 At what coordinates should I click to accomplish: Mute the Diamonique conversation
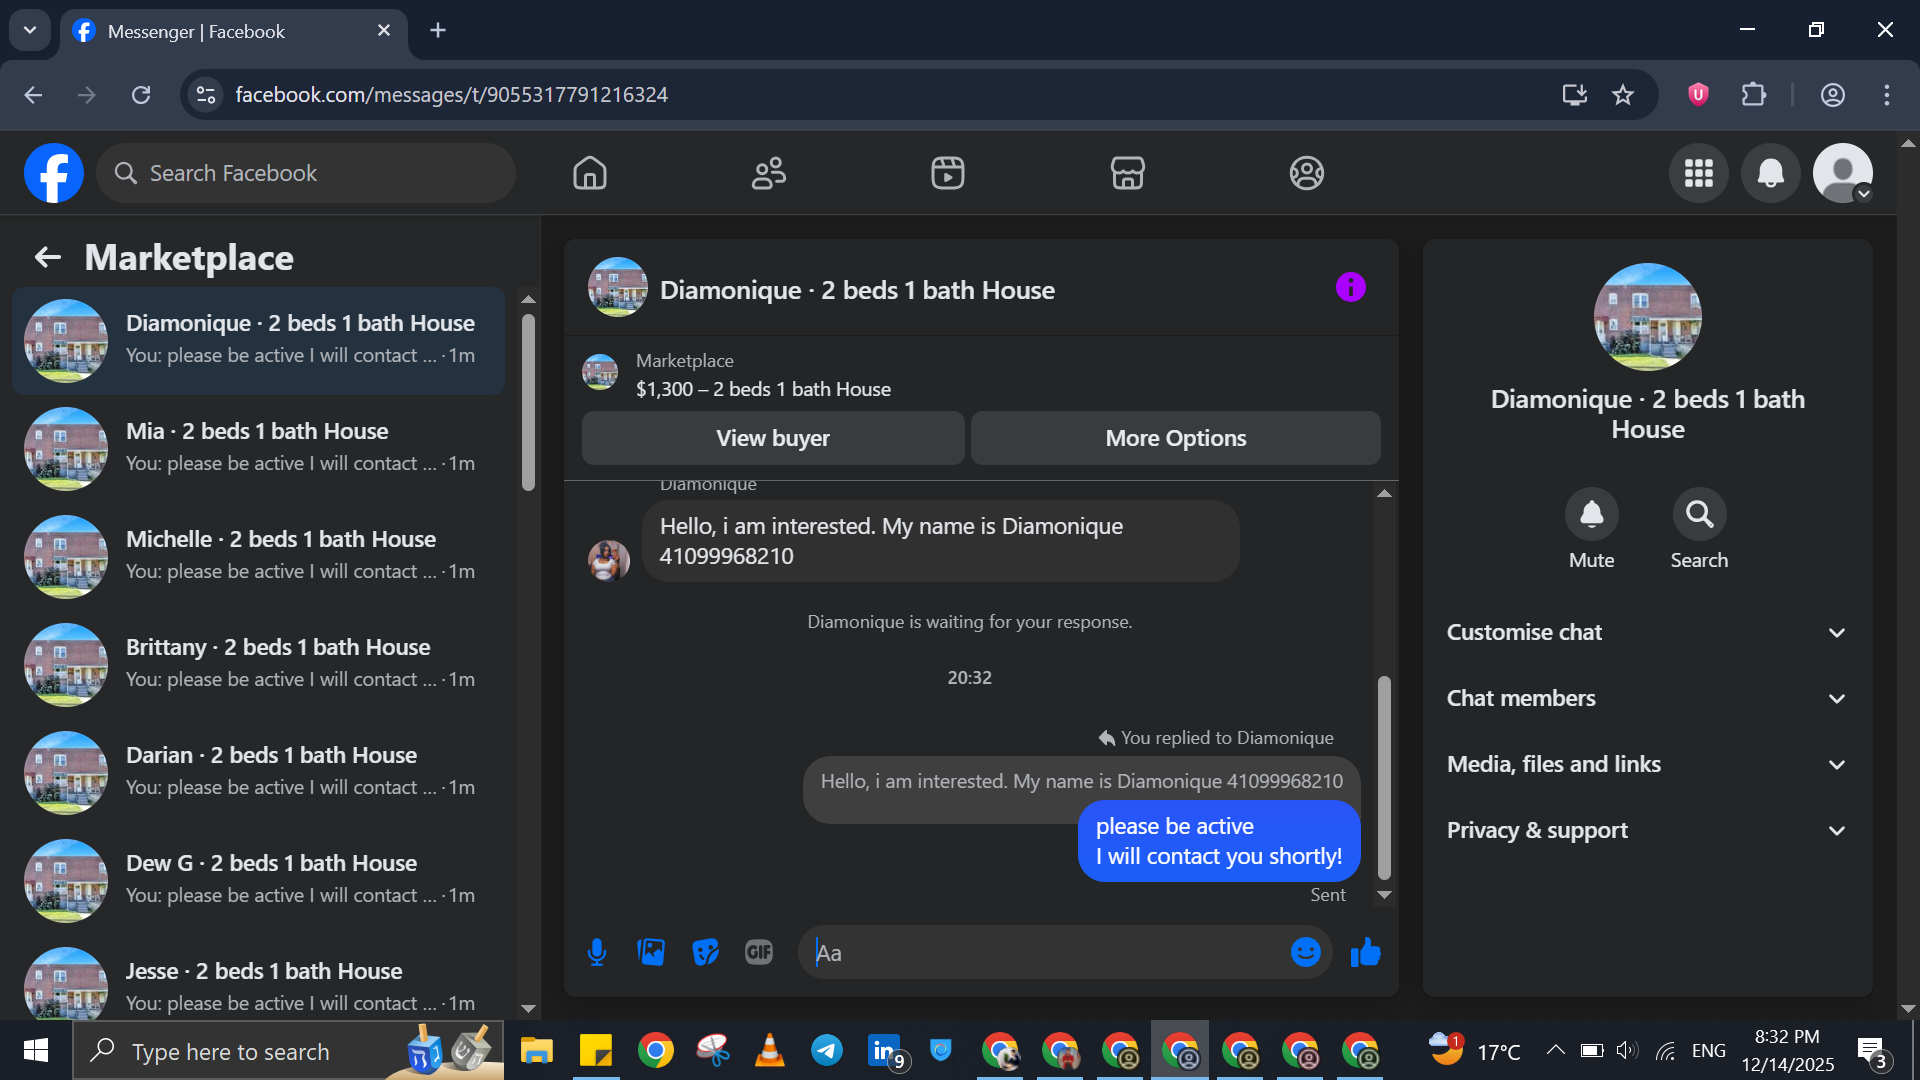[1591, 514]
